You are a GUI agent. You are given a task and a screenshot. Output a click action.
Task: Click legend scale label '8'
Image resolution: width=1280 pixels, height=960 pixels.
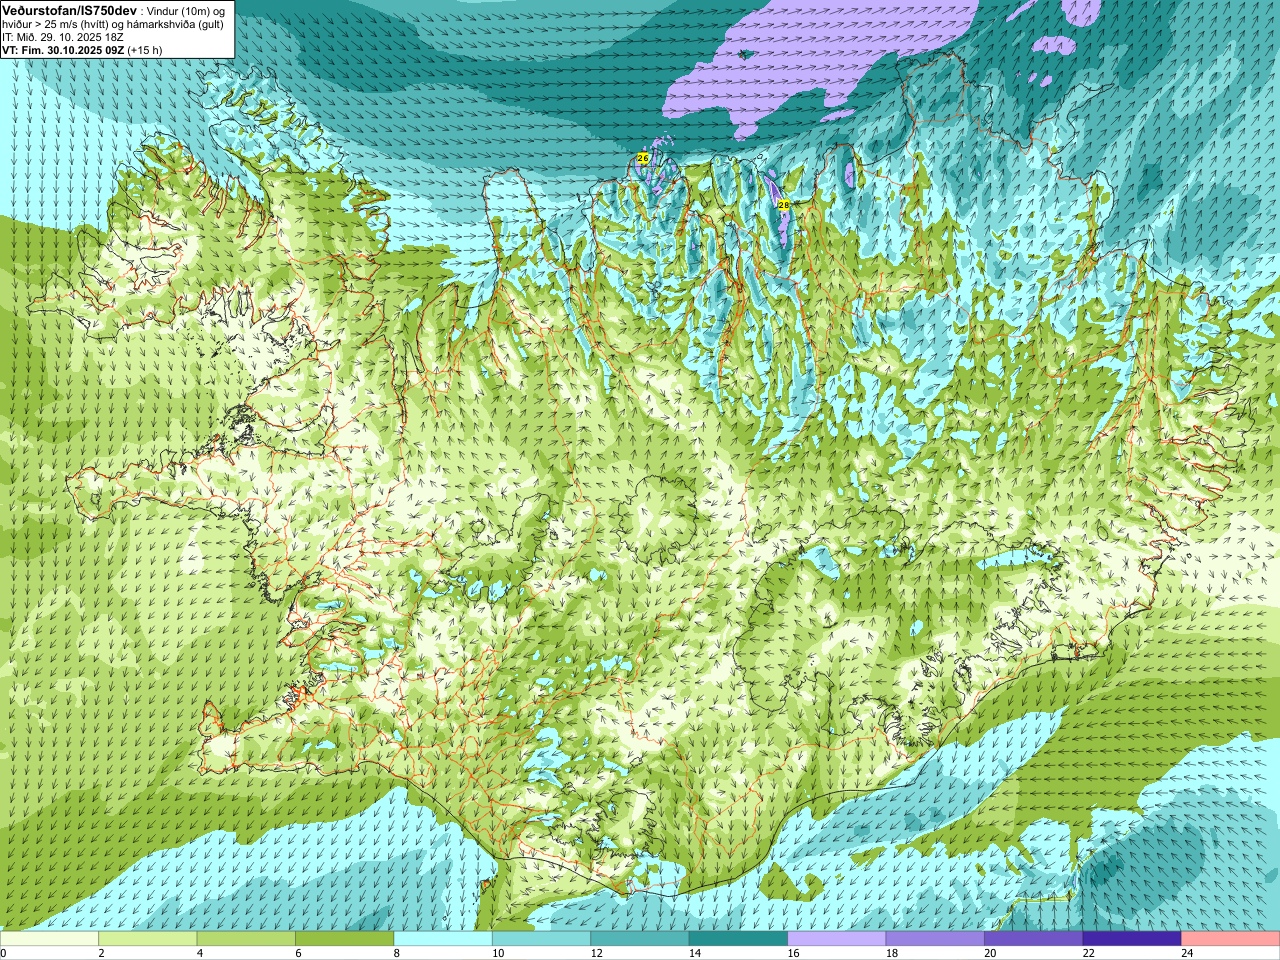click(x=396, y=953)
